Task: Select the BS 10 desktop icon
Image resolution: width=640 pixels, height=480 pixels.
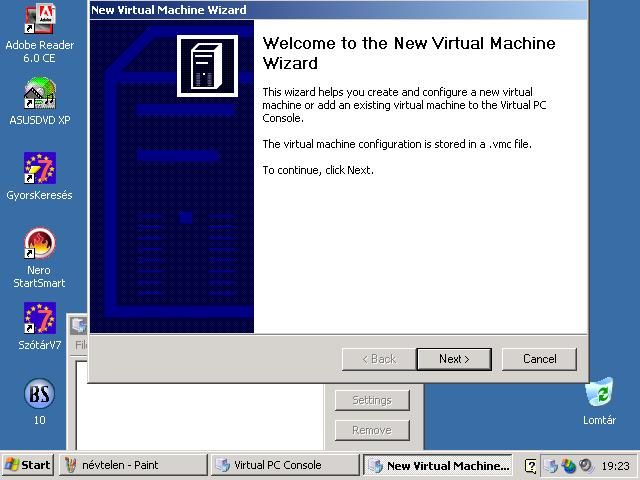Action: [x=40, y=394]
